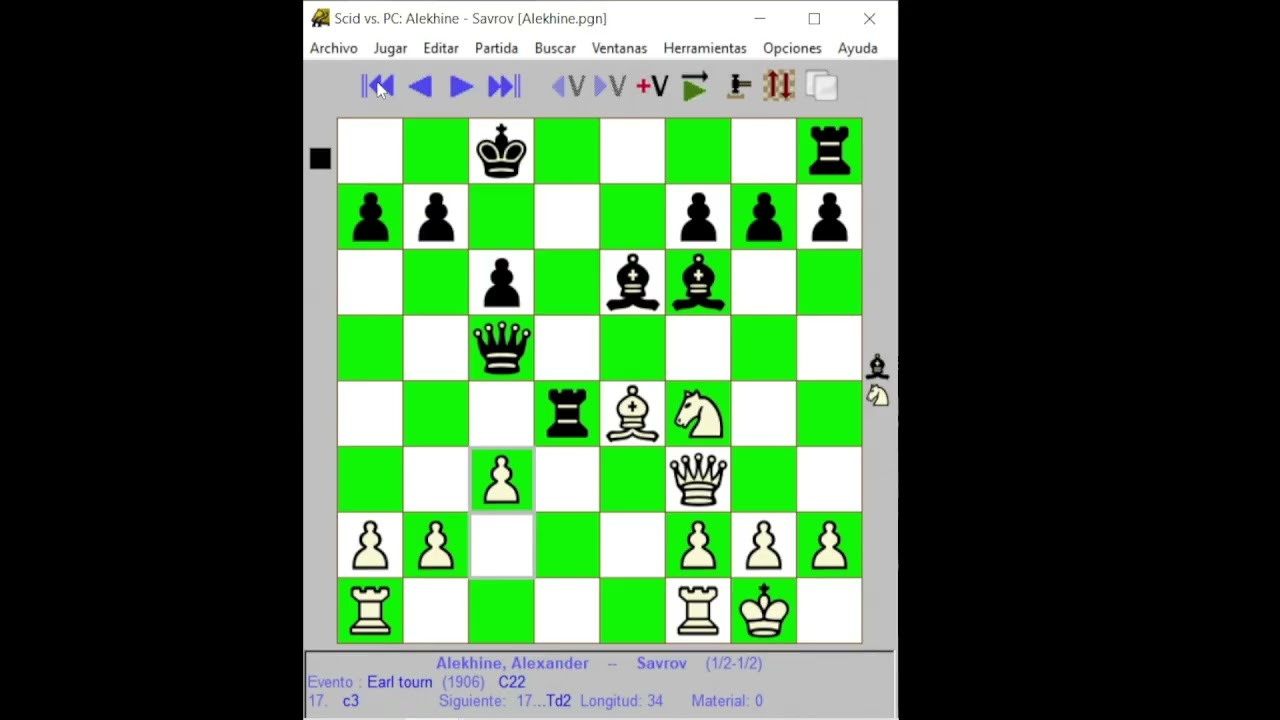This screenshot has height=720, width=1280.
Task: Select the black bishop on f6
Action: click(698, 282)
